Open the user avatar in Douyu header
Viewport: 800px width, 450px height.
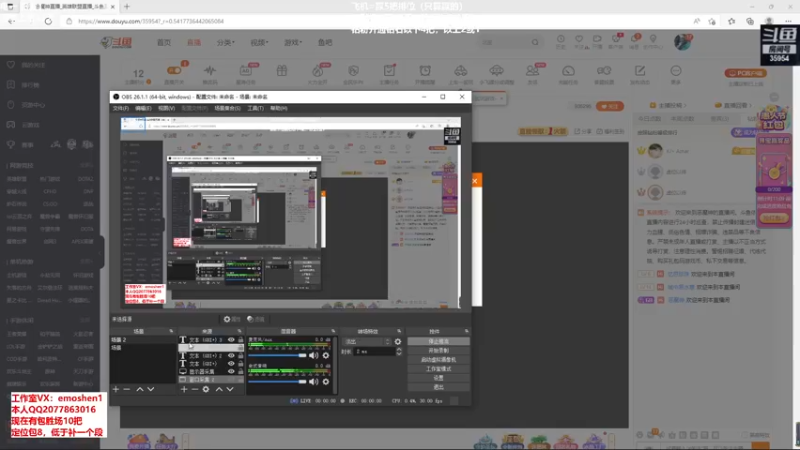coord(682,42)
